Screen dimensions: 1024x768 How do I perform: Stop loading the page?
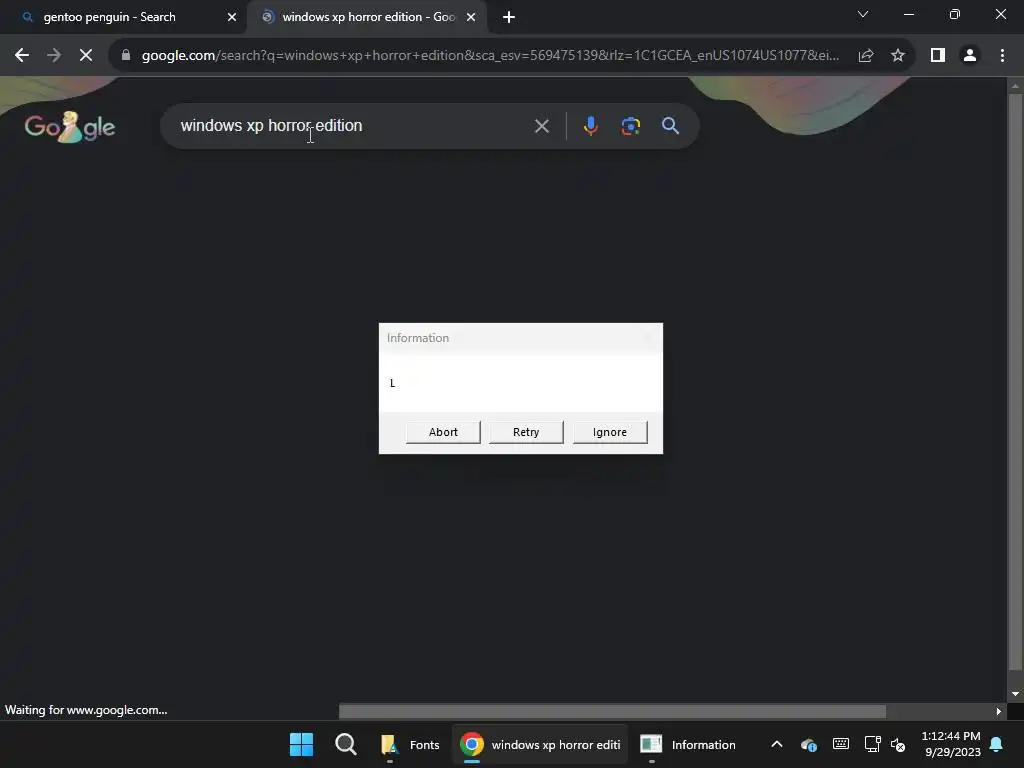pos(86,56)
